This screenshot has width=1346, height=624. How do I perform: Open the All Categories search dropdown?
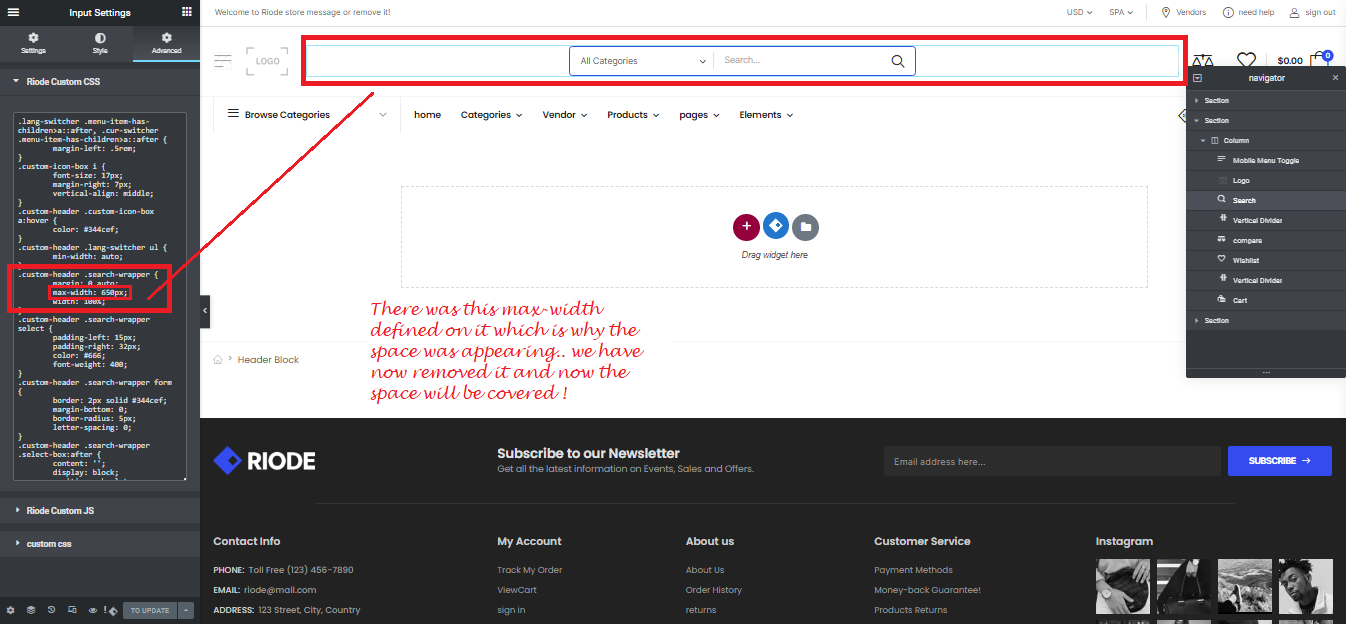coord(642,61)
